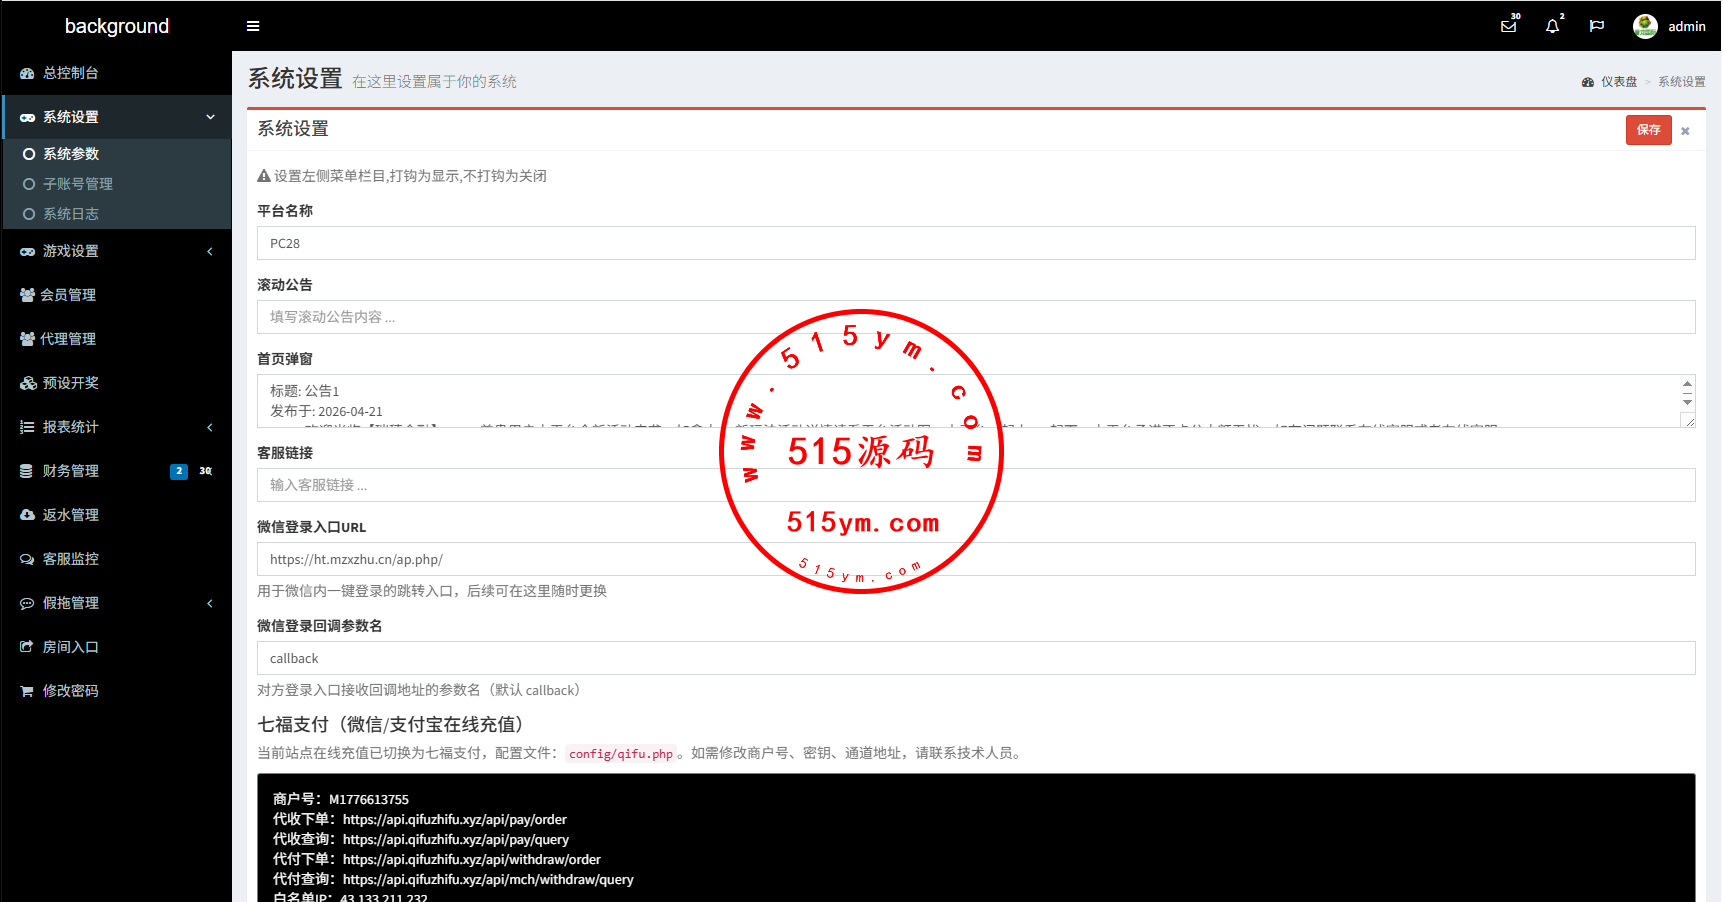Click the 系统设置 breadcrumb link
Viewport: 1723px width, 902px height.
tap(1681, 82)
